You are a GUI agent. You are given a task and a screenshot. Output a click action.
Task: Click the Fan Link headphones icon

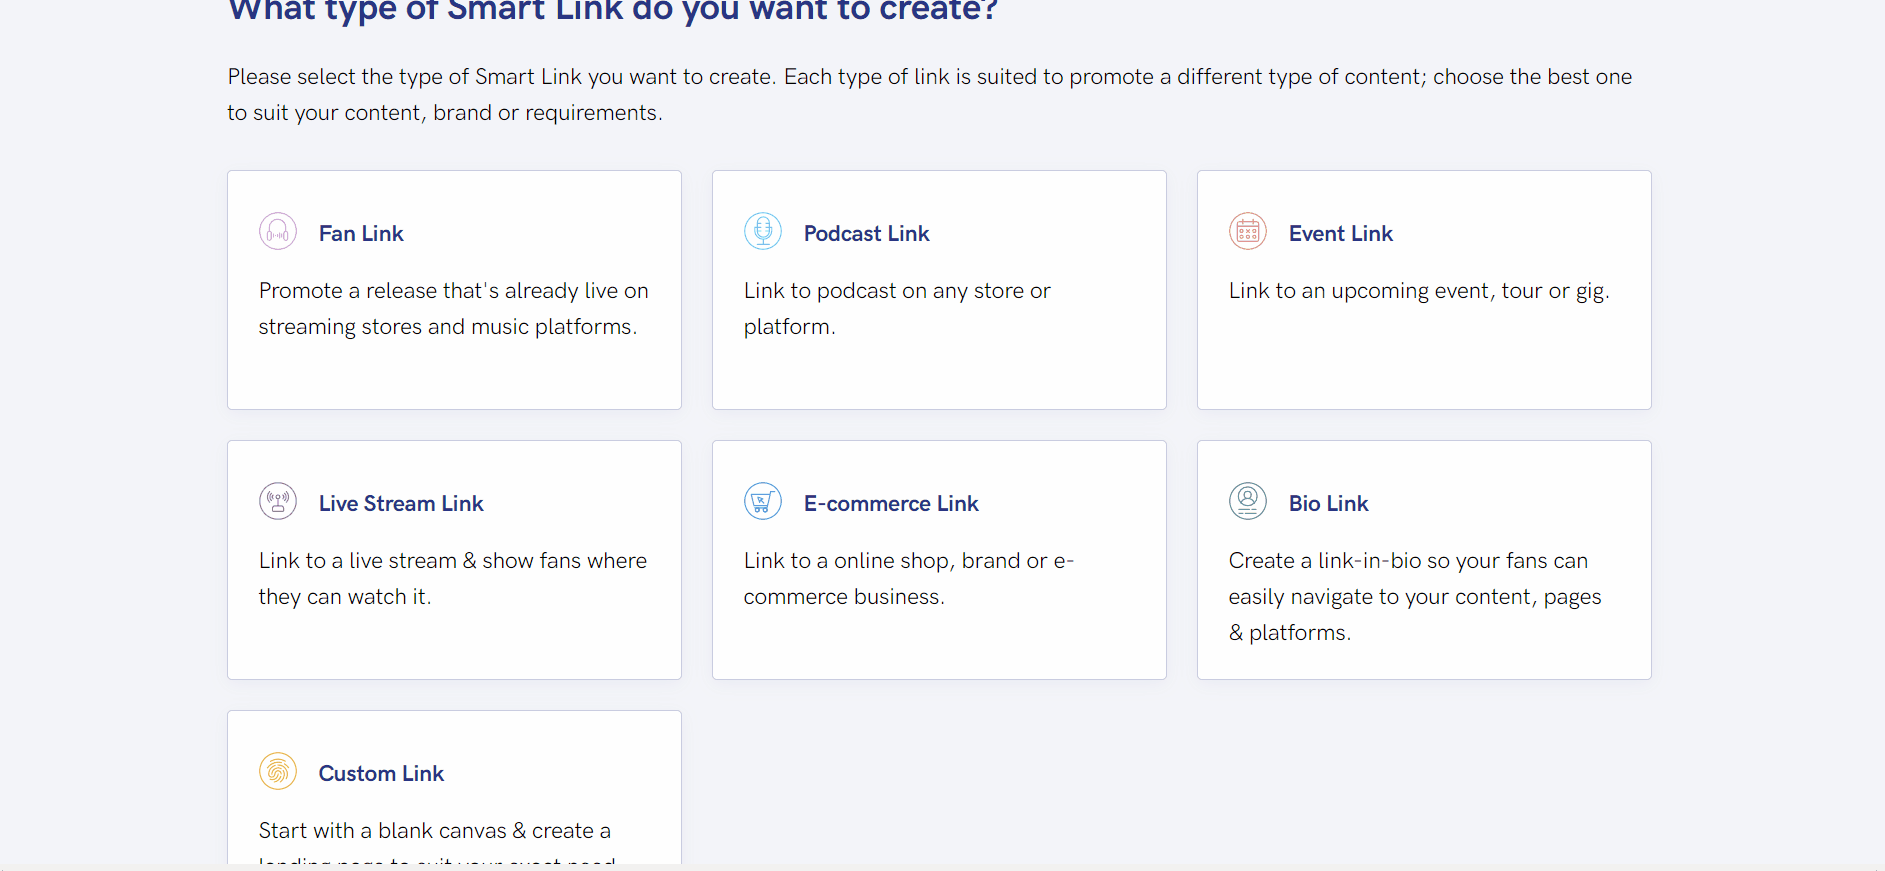pyautogui.click(x=278, y=231)
